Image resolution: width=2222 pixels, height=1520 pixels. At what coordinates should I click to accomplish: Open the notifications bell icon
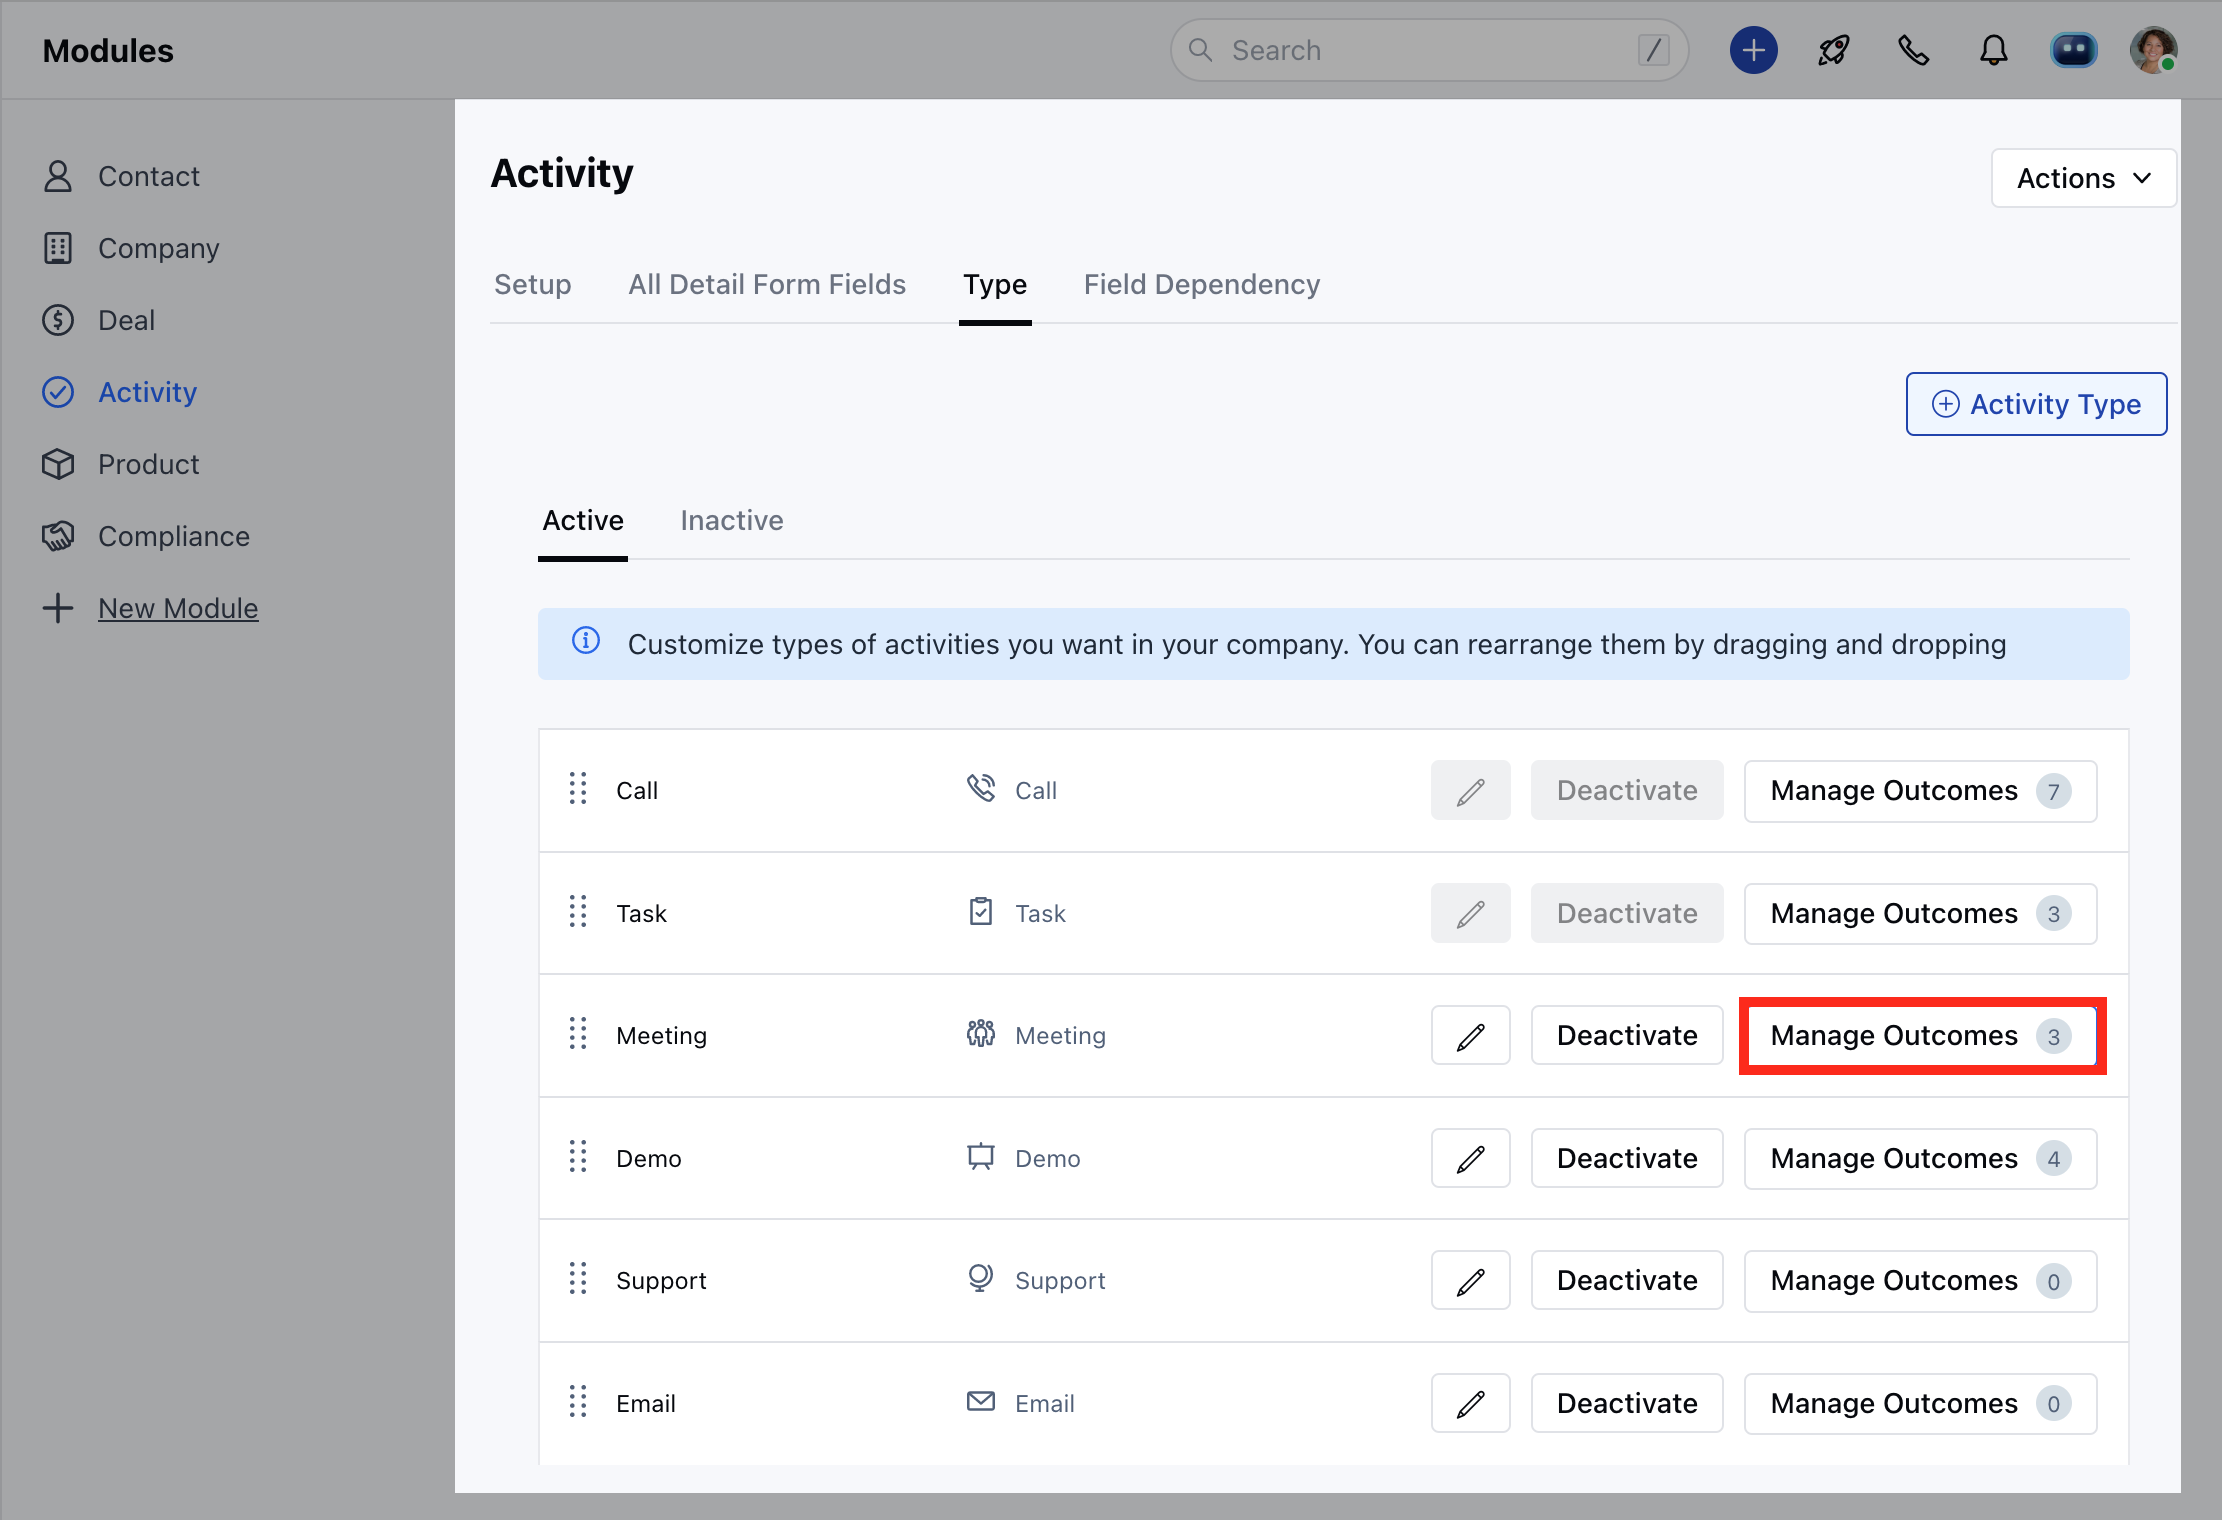tap(1993, 50)
